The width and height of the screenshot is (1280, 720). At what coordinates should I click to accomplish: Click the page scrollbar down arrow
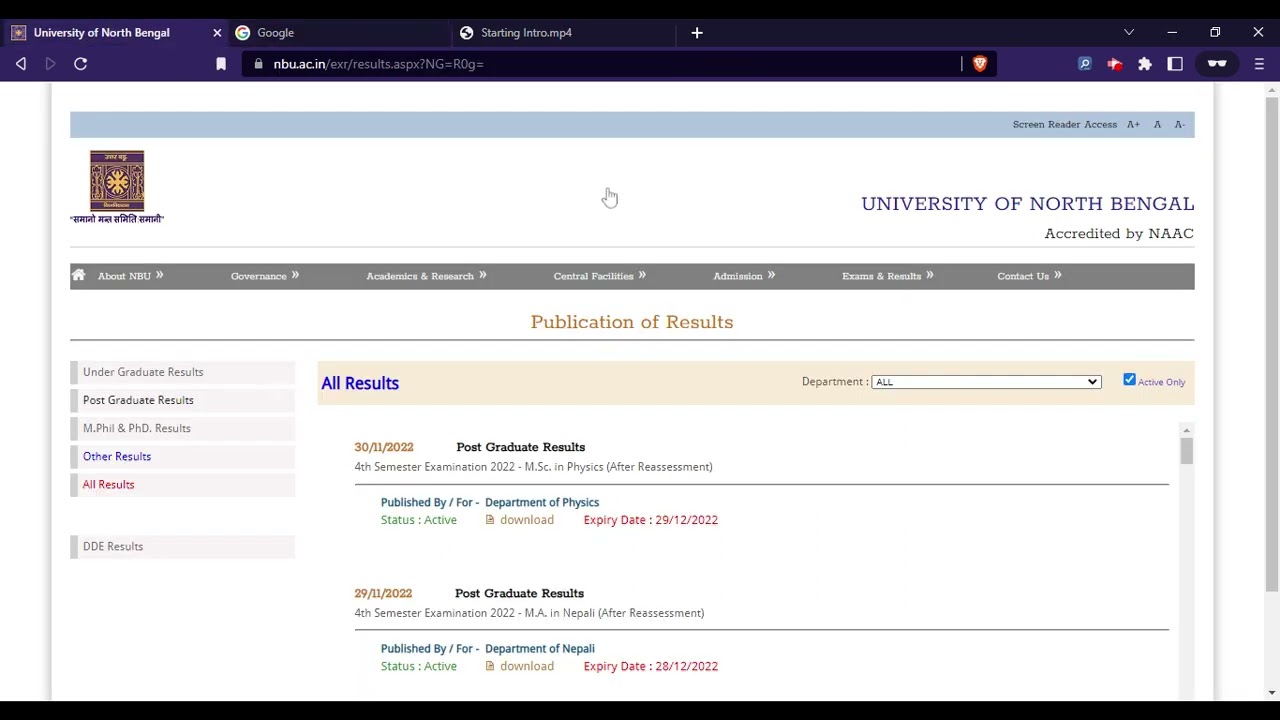click(x=1271, y=692)
